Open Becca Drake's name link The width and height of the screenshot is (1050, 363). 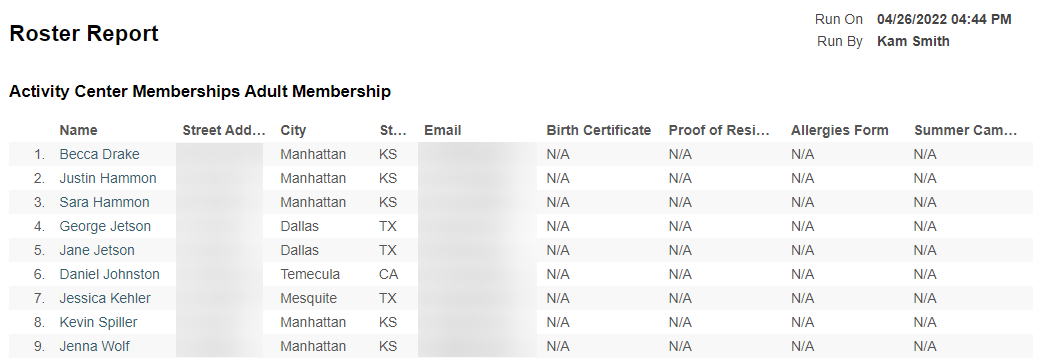point(99,154)
